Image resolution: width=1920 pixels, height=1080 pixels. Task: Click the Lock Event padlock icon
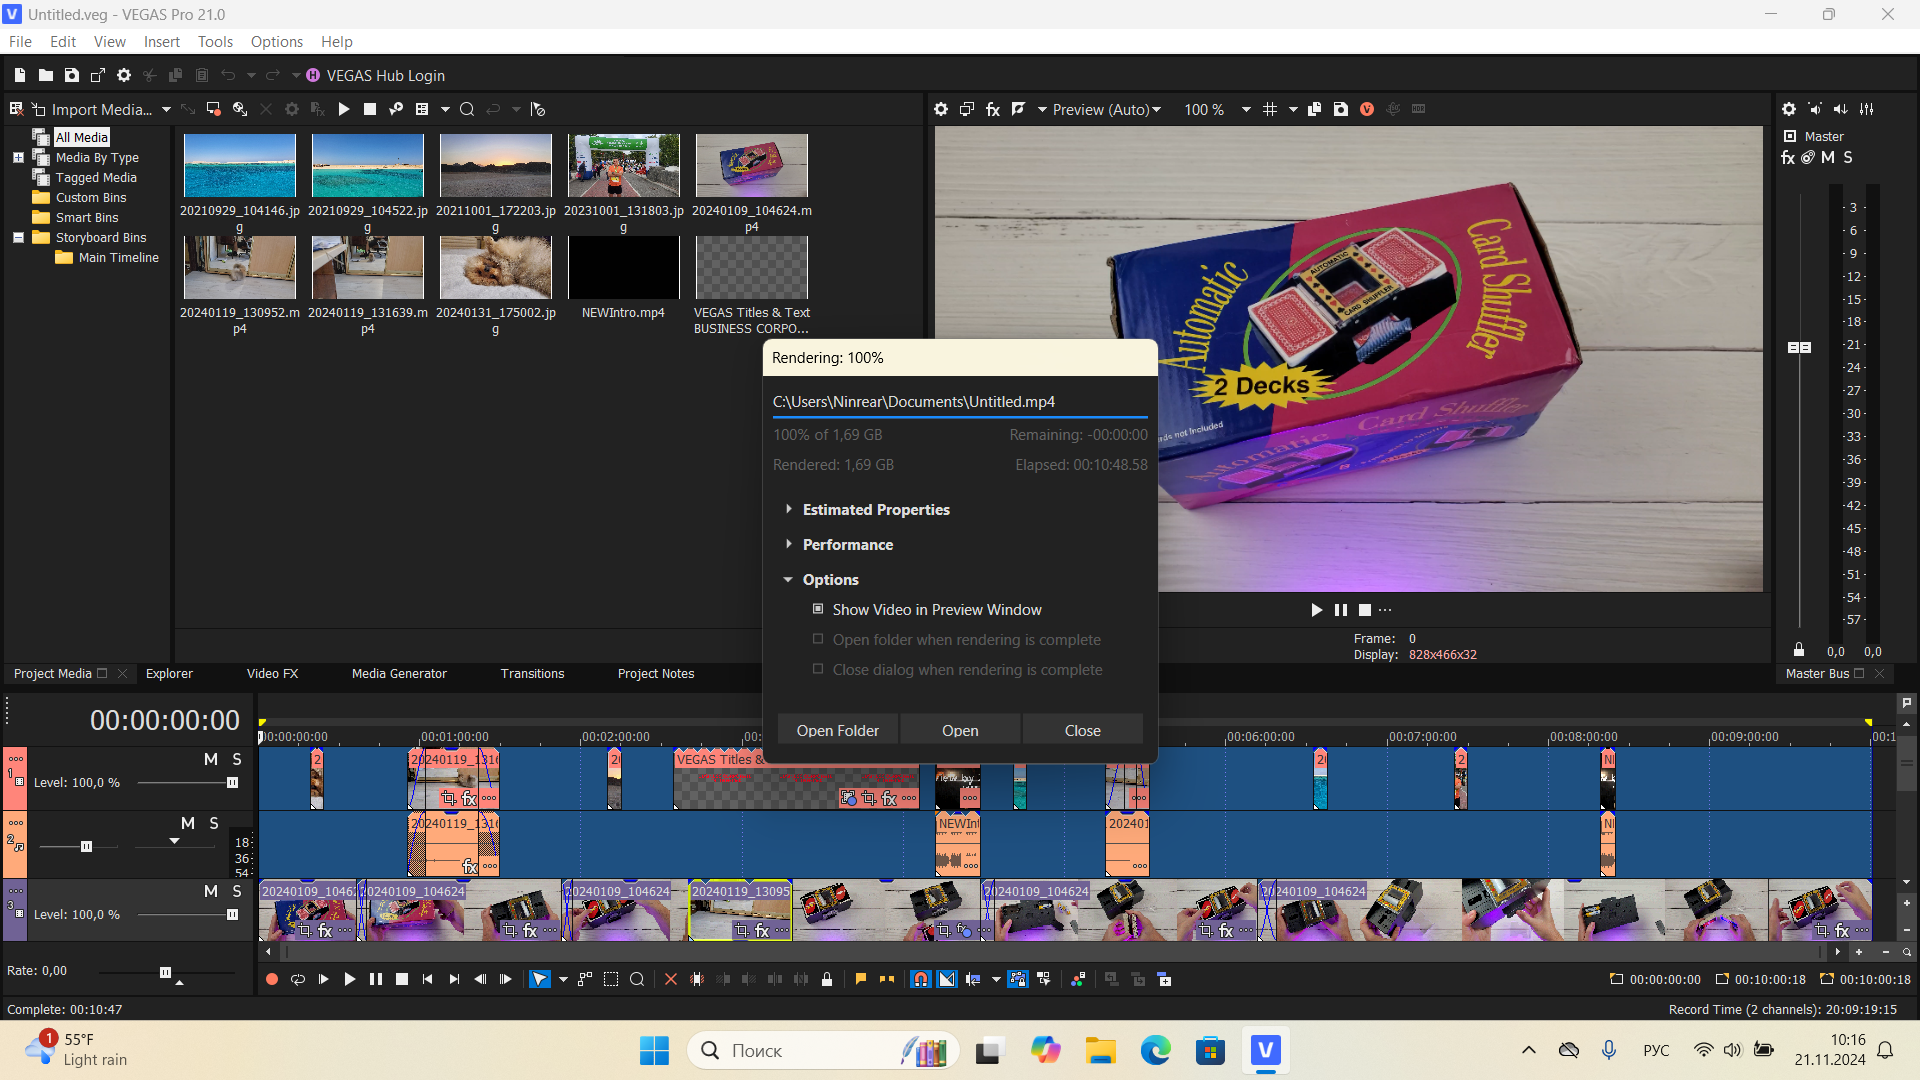coord(827,980)
